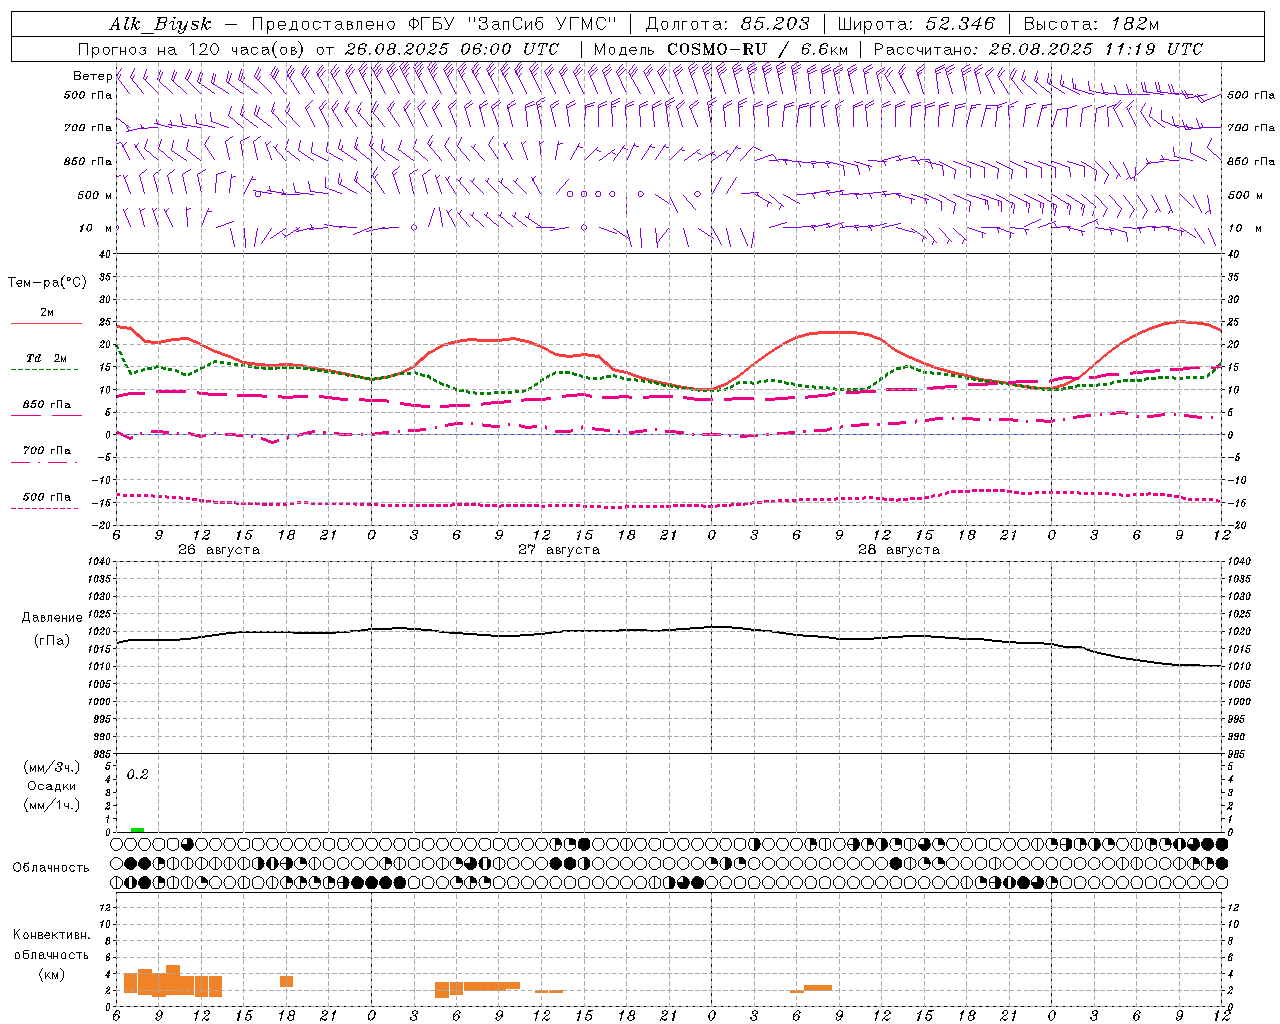Viewport: 1280px width, 1024px height.
Task: Click the Давление pressure panel label
Action: tap(51, 618)
